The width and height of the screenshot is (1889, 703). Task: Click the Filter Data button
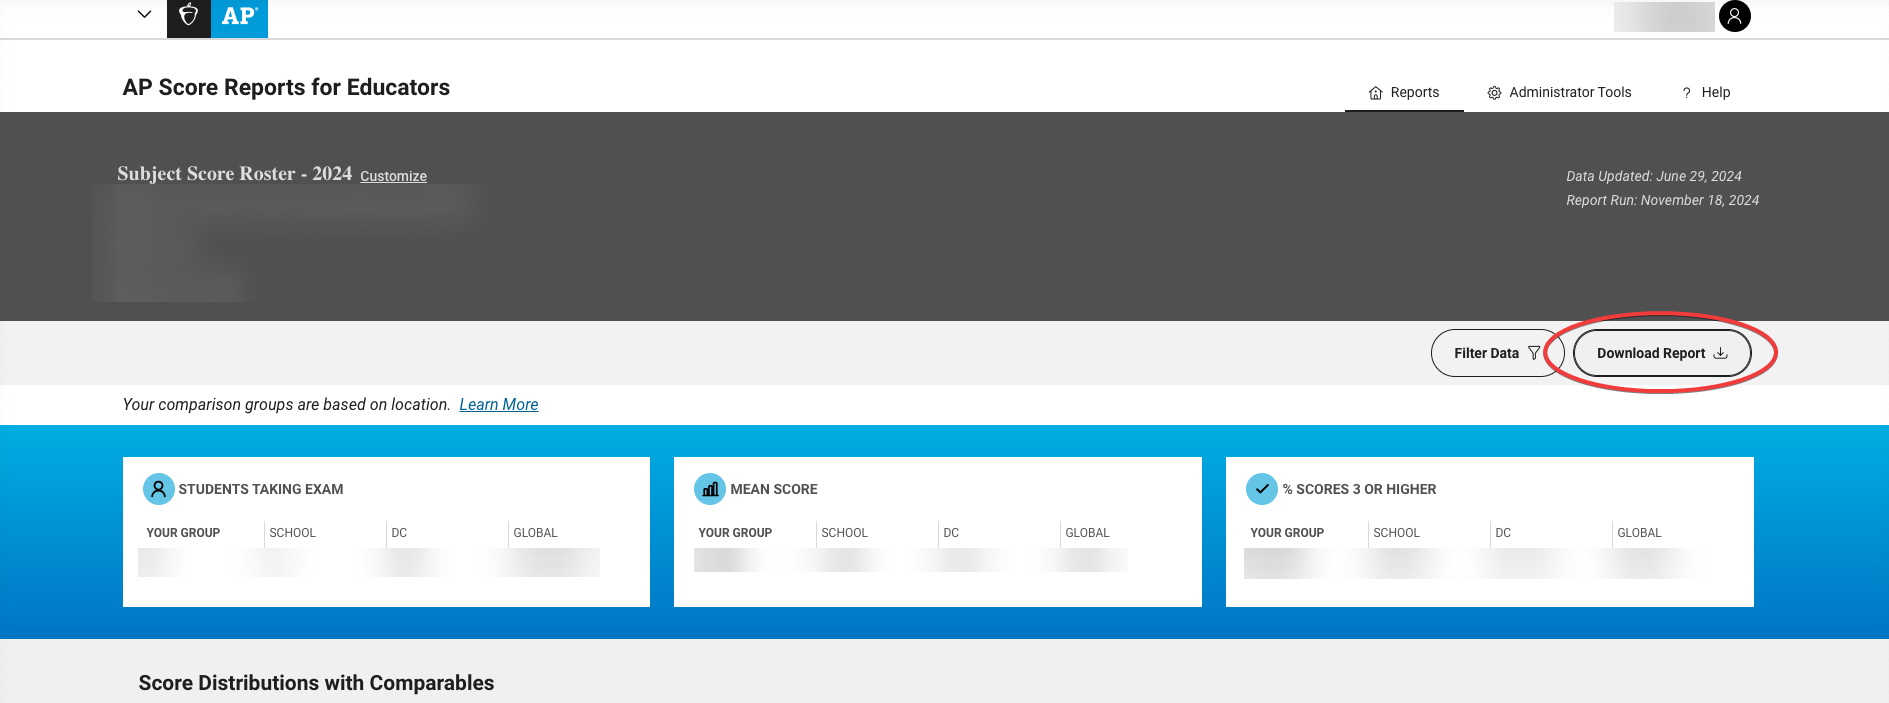tap(1497, 353)
